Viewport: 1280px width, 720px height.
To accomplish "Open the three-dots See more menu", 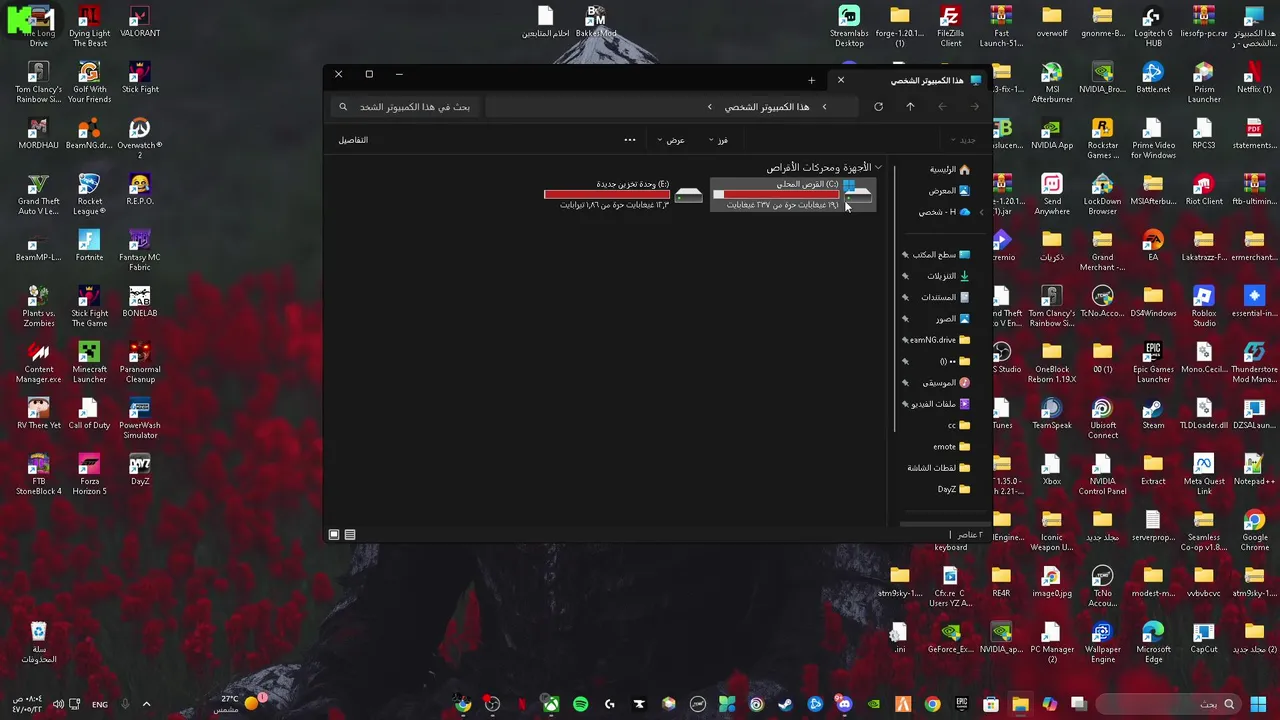I will (630, 140).
